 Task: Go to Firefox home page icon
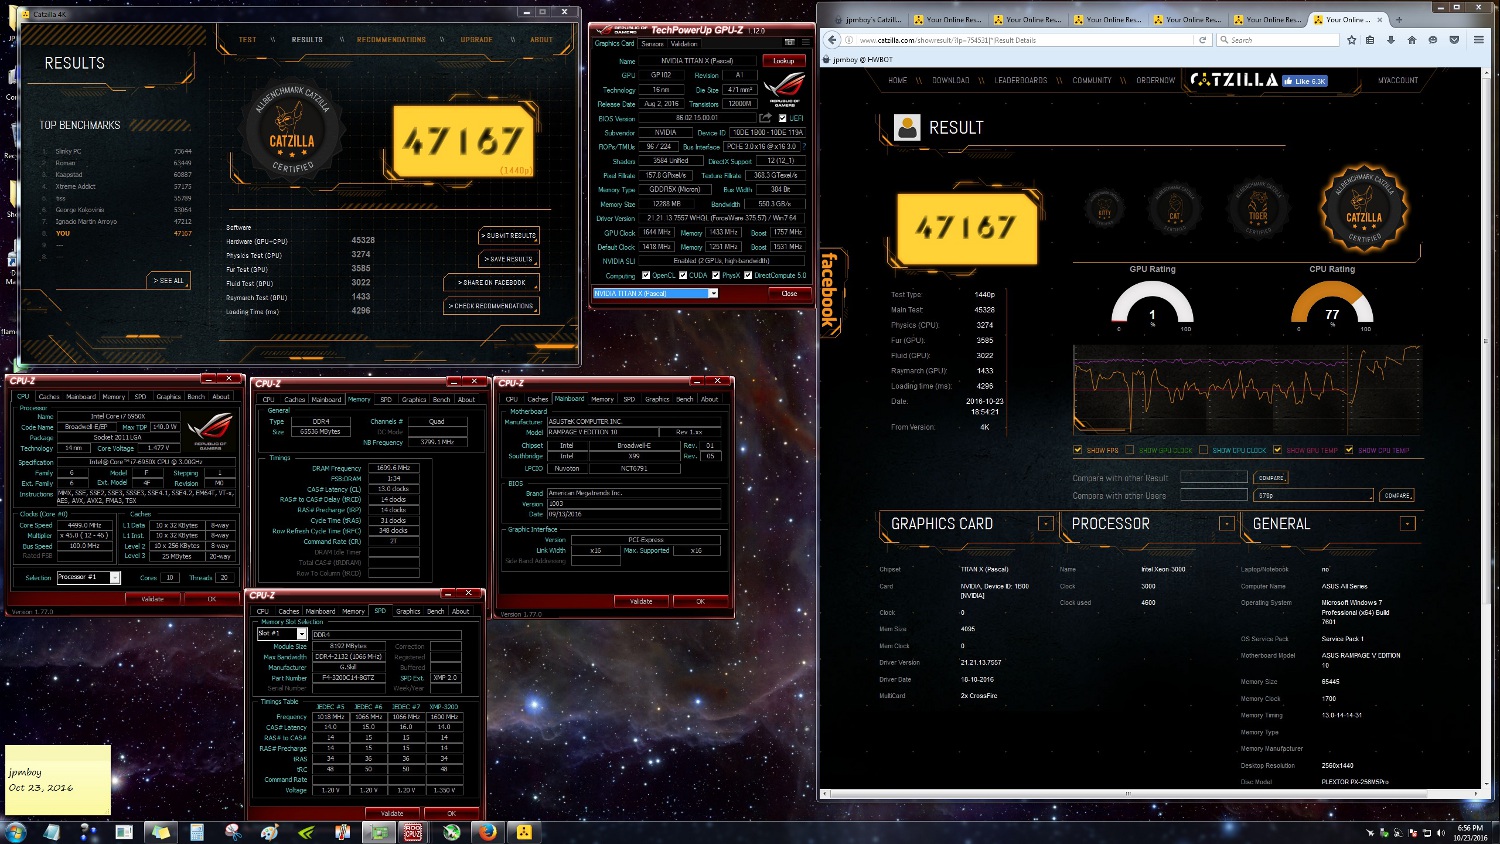(x=1412, y=40)
